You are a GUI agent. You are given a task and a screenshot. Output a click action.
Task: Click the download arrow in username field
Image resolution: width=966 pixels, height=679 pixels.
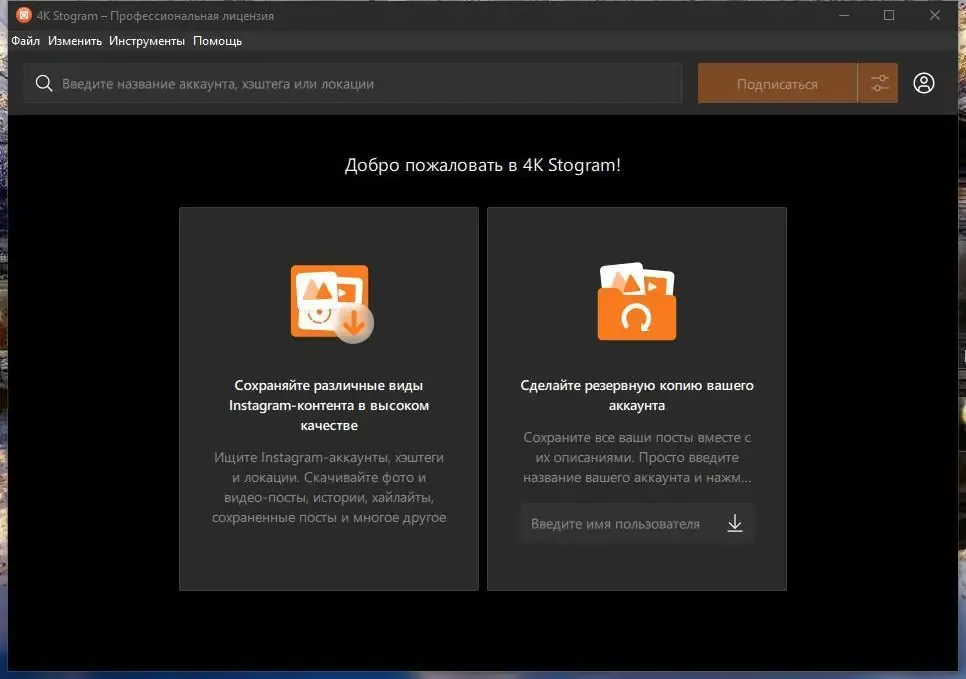(x=734, y=524)
